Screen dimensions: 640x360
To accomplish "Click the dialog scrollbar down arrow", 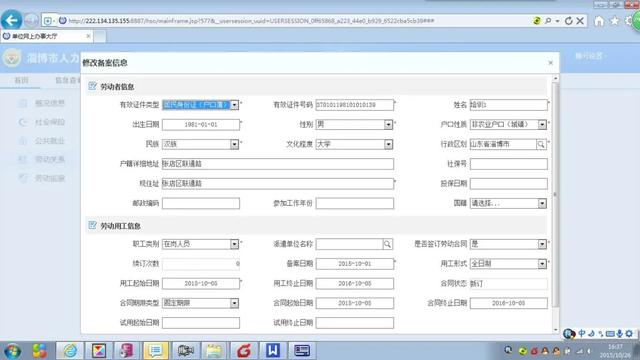I will point(555,330).
